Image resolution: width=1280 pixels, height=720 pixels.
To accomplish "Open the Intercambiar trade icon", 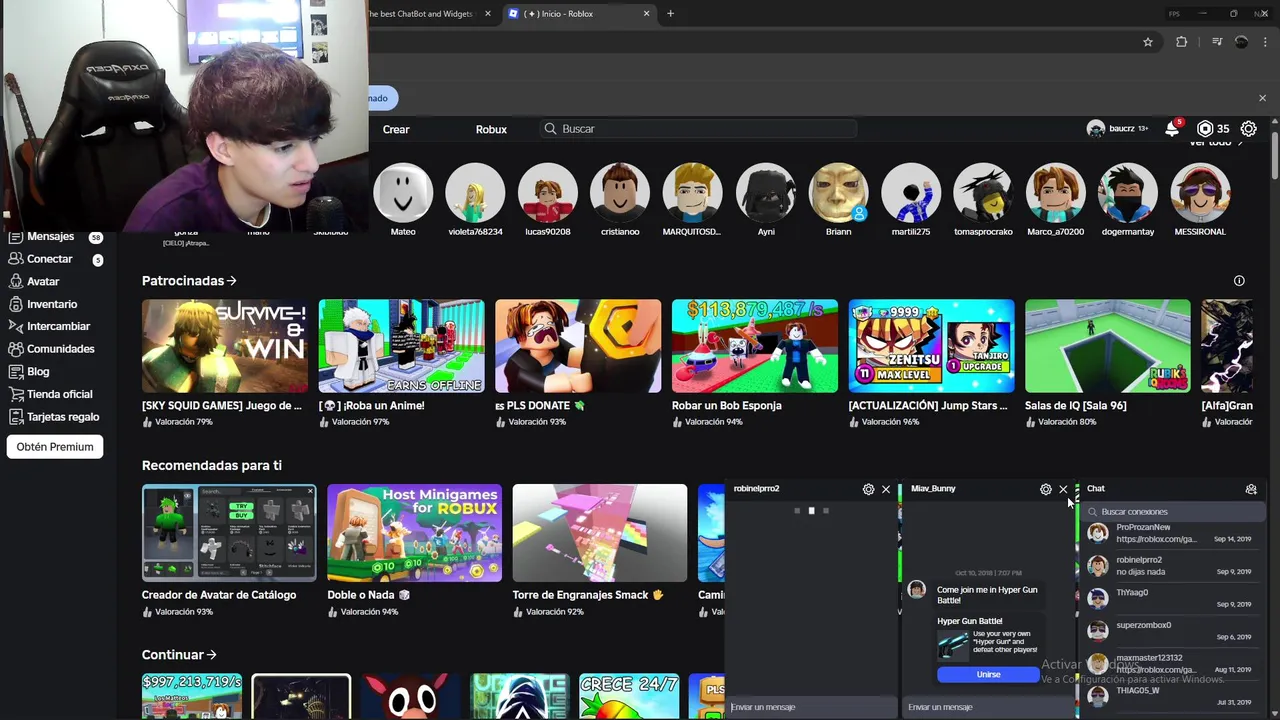I will coord(15,326).
